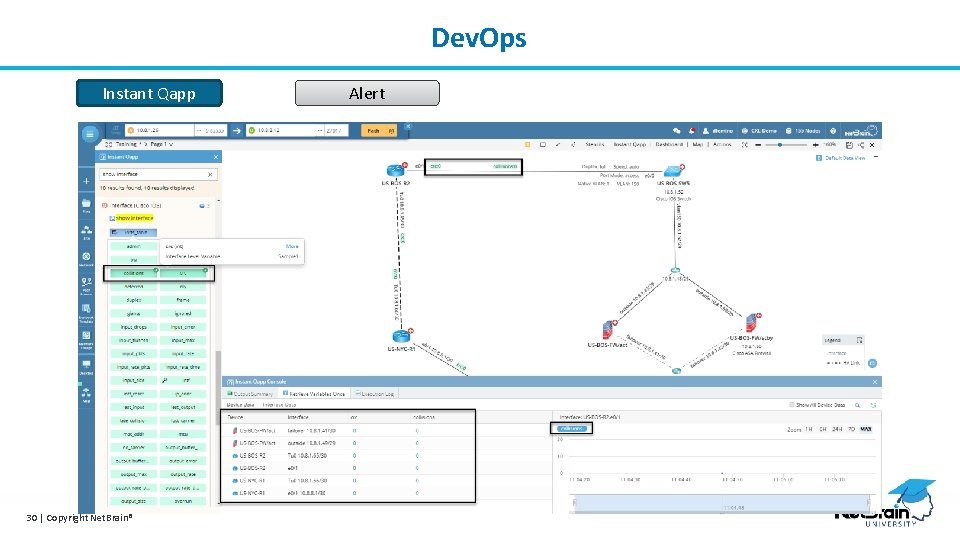960x540 pixels.
Task: Select the input_drops variable in the list
Action: (x=133, y=327)
